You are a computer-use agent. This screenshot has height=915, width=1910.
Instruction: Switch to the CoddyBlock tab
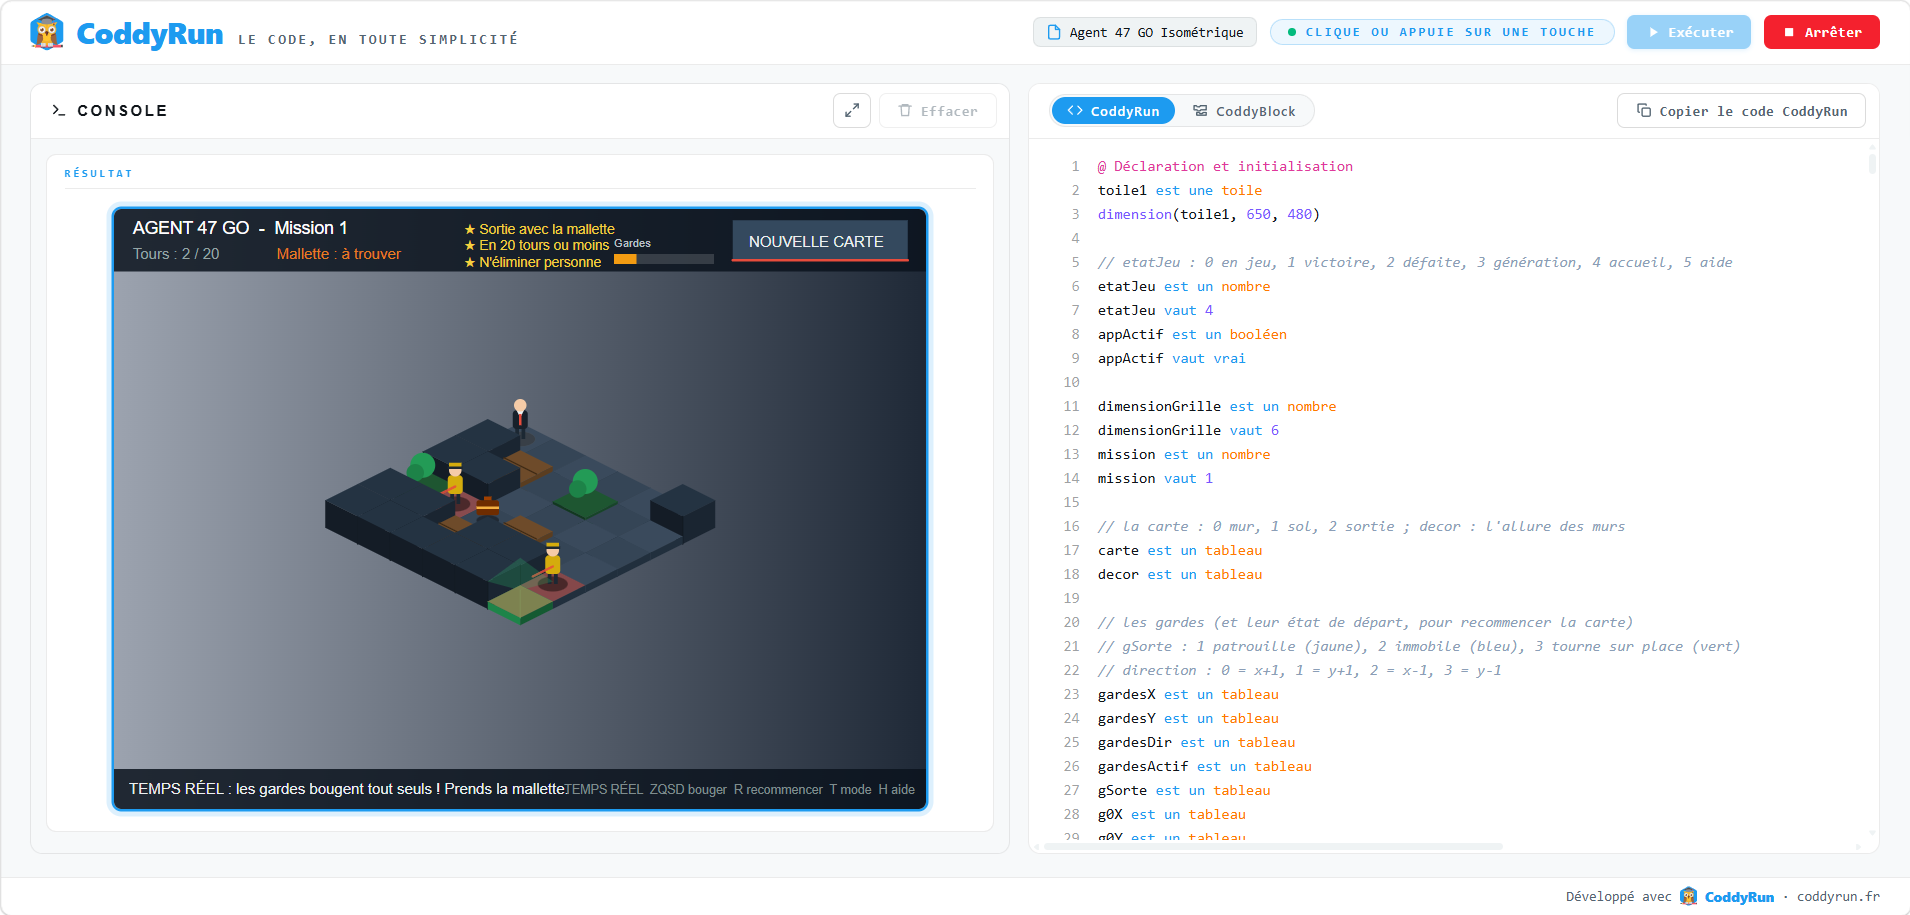point(1244,111)
